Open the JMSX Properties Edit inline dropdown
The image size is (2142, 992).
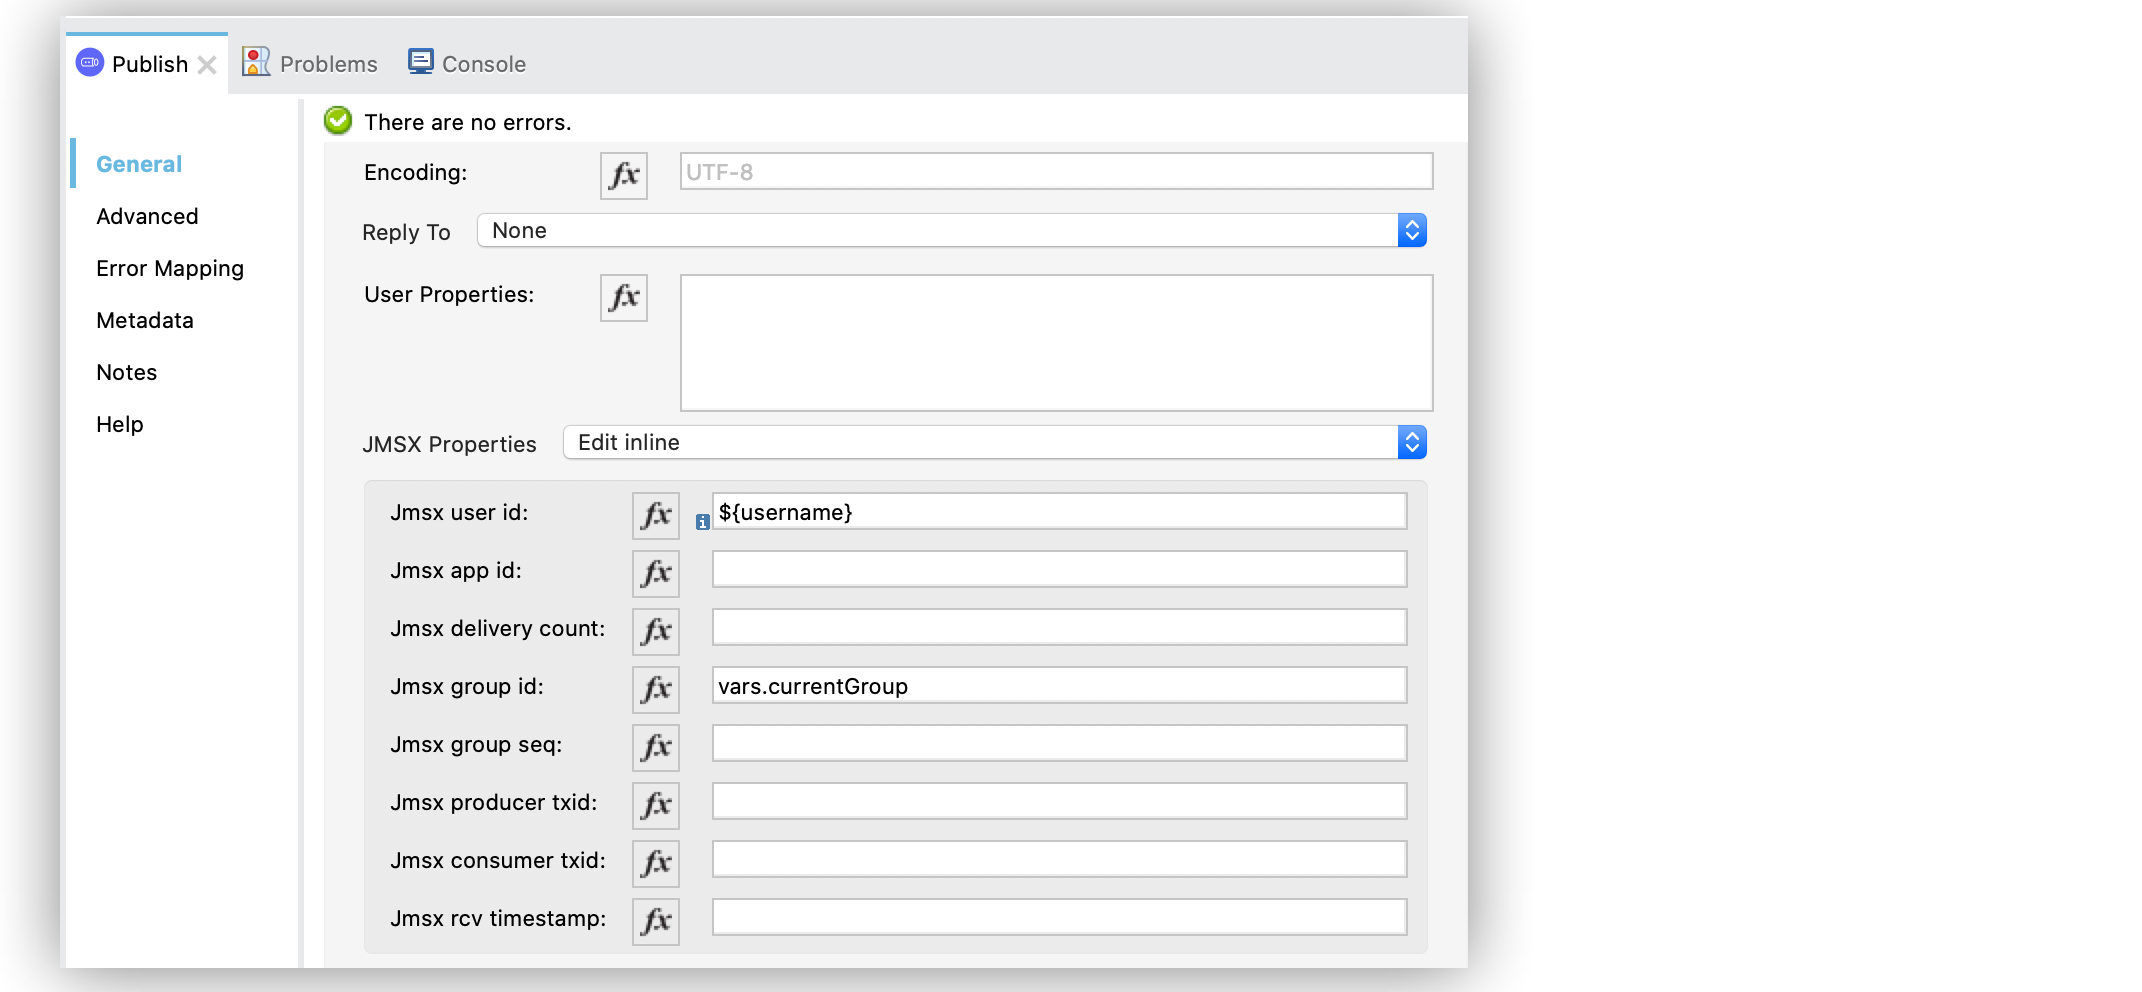[1411, 442]
